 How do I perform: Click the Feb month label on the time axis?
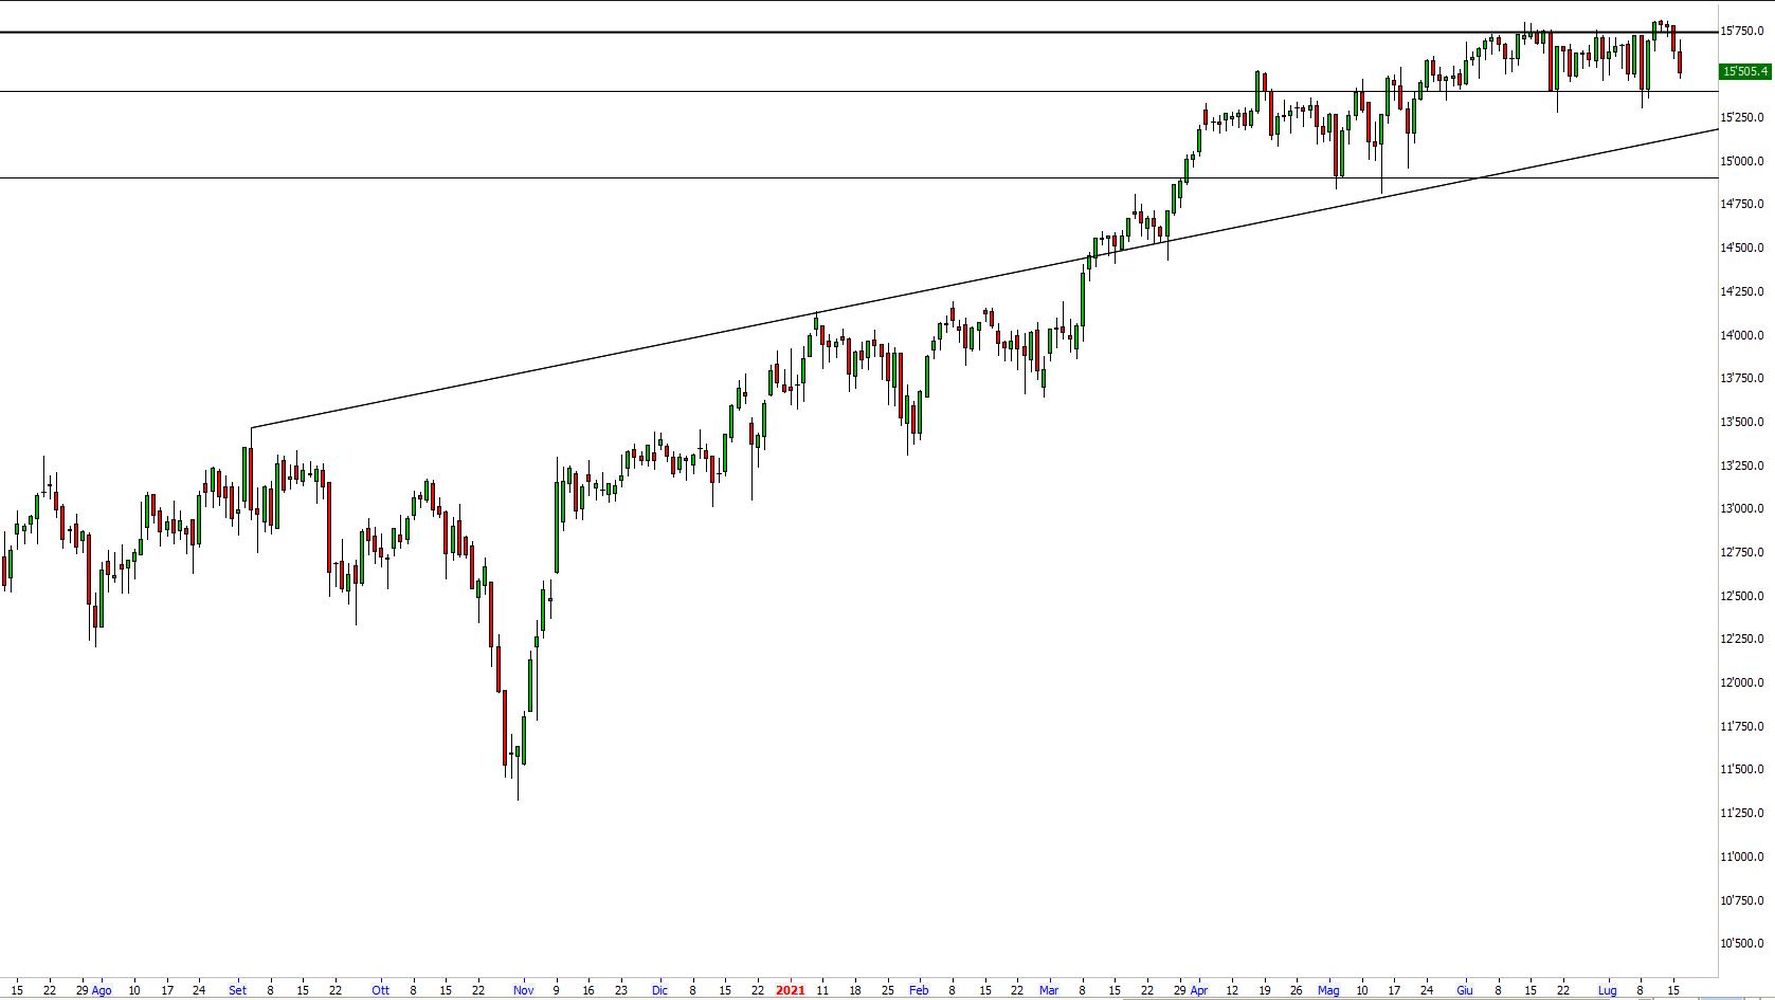click(x=918, y=990)
